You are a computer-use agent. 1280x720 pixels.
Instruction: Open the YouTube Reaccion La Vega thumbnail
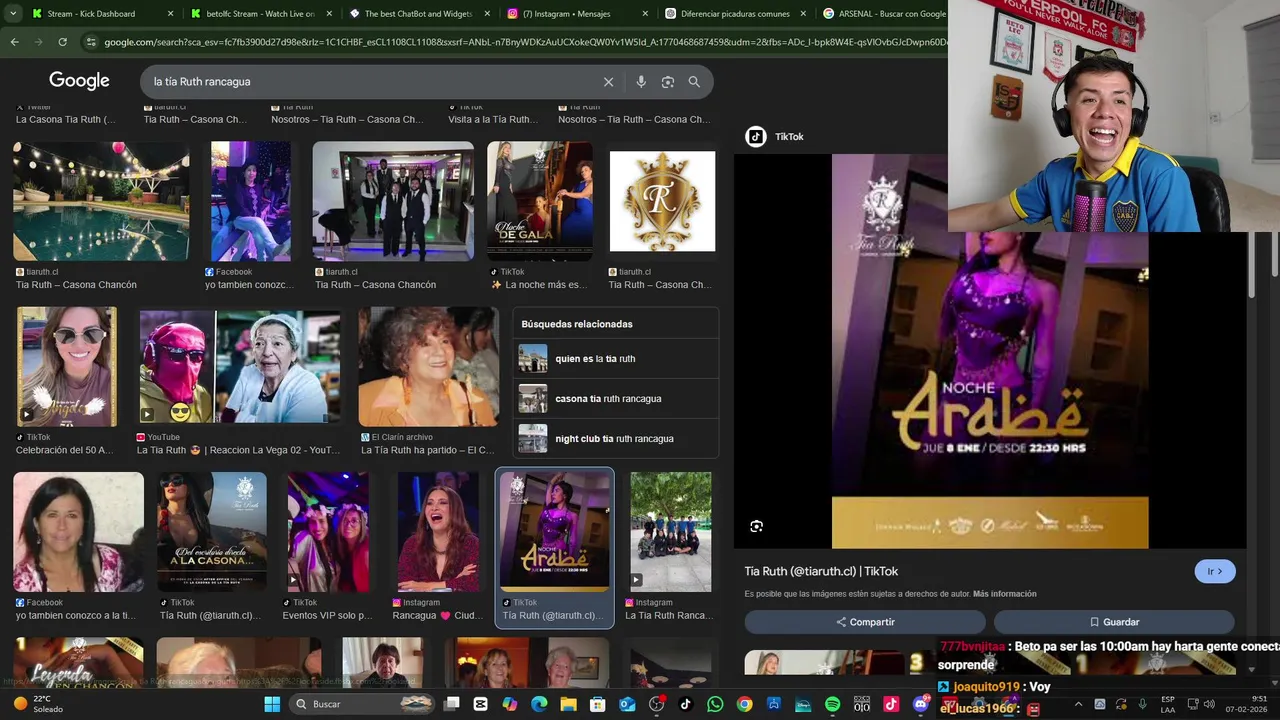click(239, 367)
